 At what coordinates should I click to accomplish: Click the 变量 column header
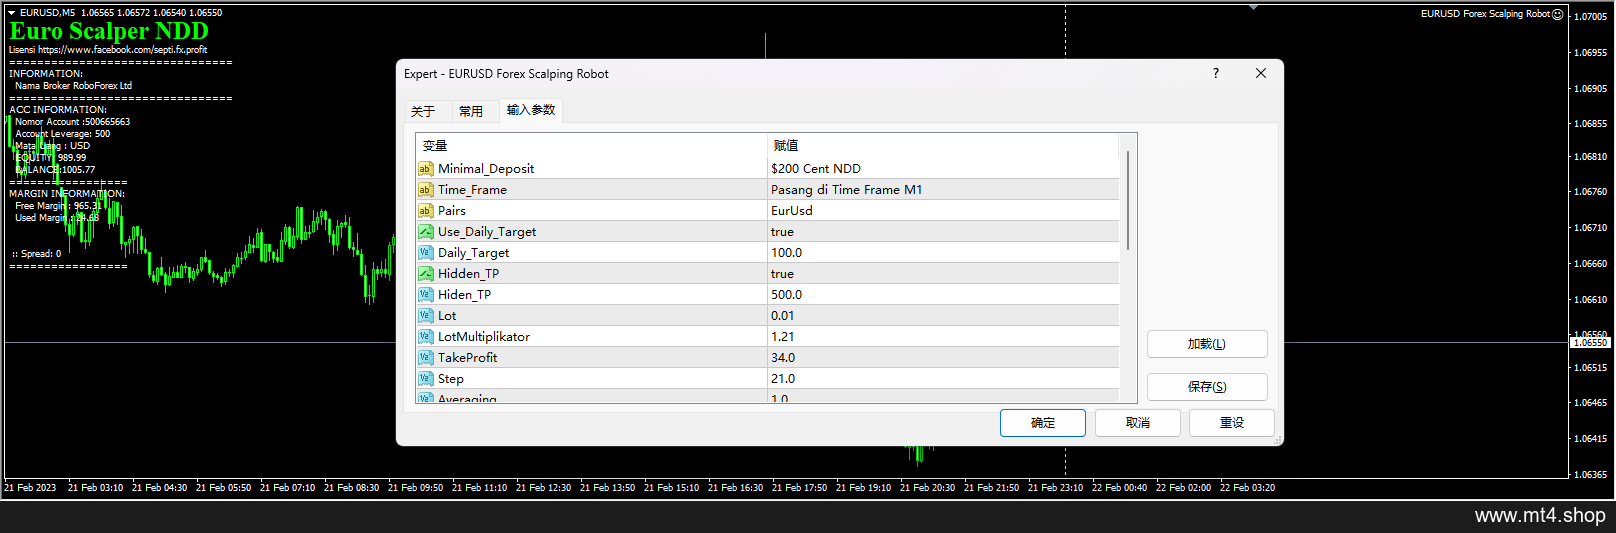point(592,146)
